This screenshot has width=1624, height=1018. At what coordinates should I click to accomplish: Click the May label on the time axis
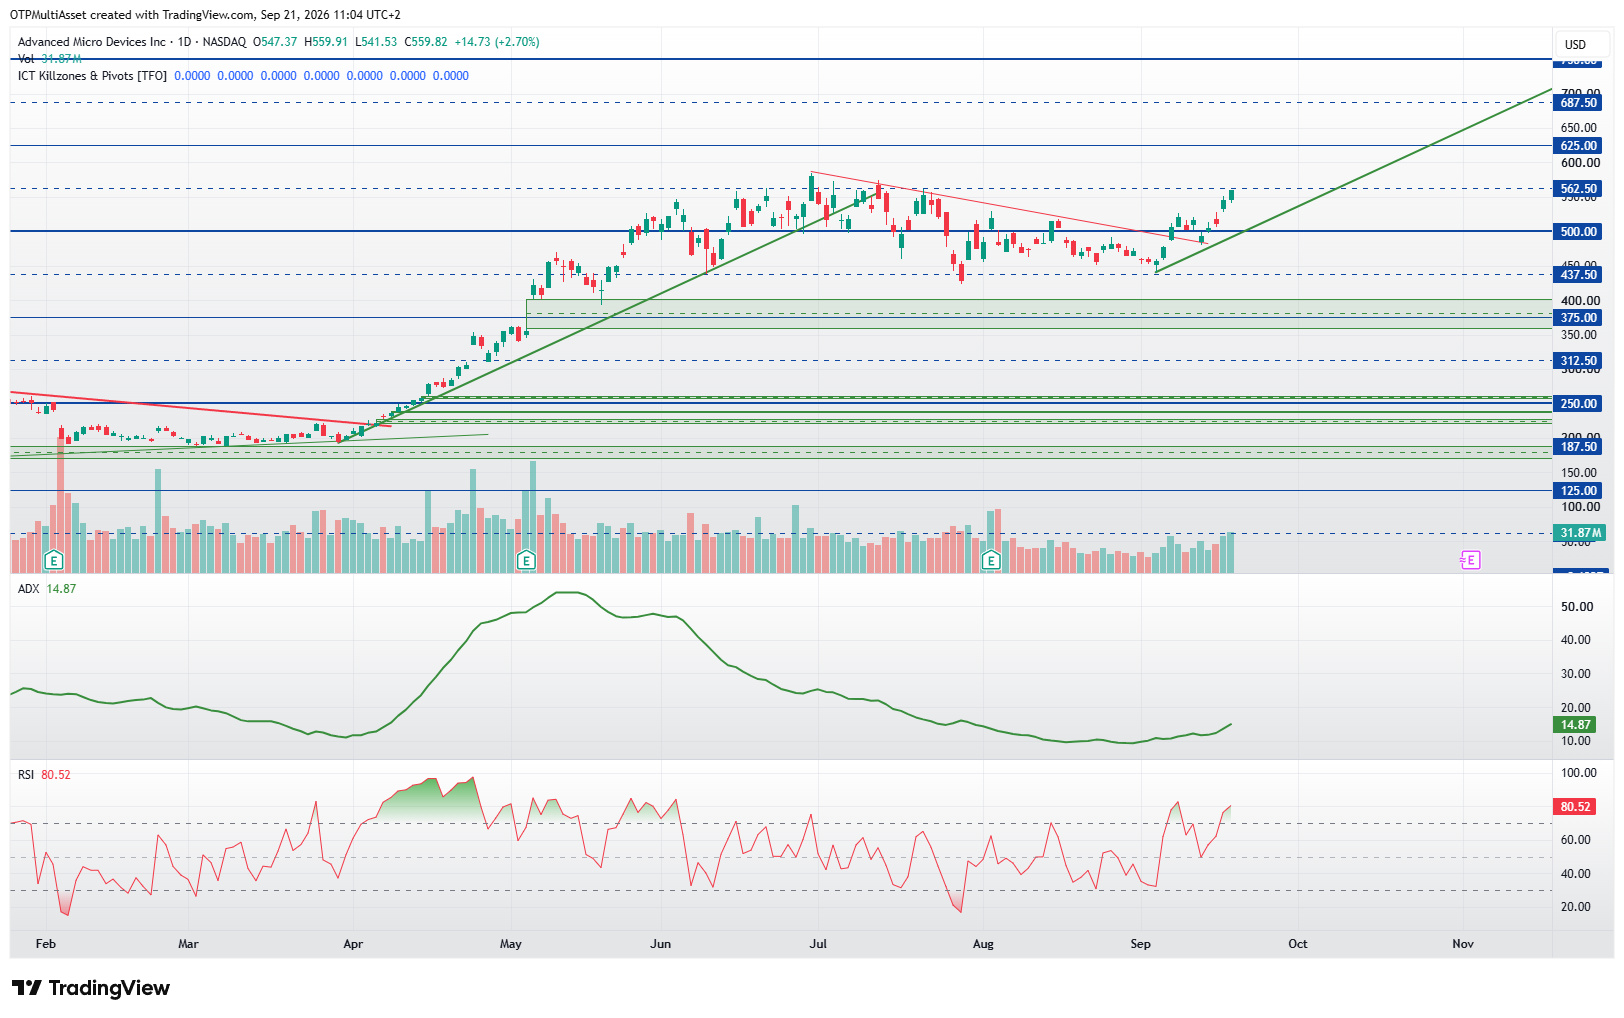pyautogui.click(x=511, y=944)
